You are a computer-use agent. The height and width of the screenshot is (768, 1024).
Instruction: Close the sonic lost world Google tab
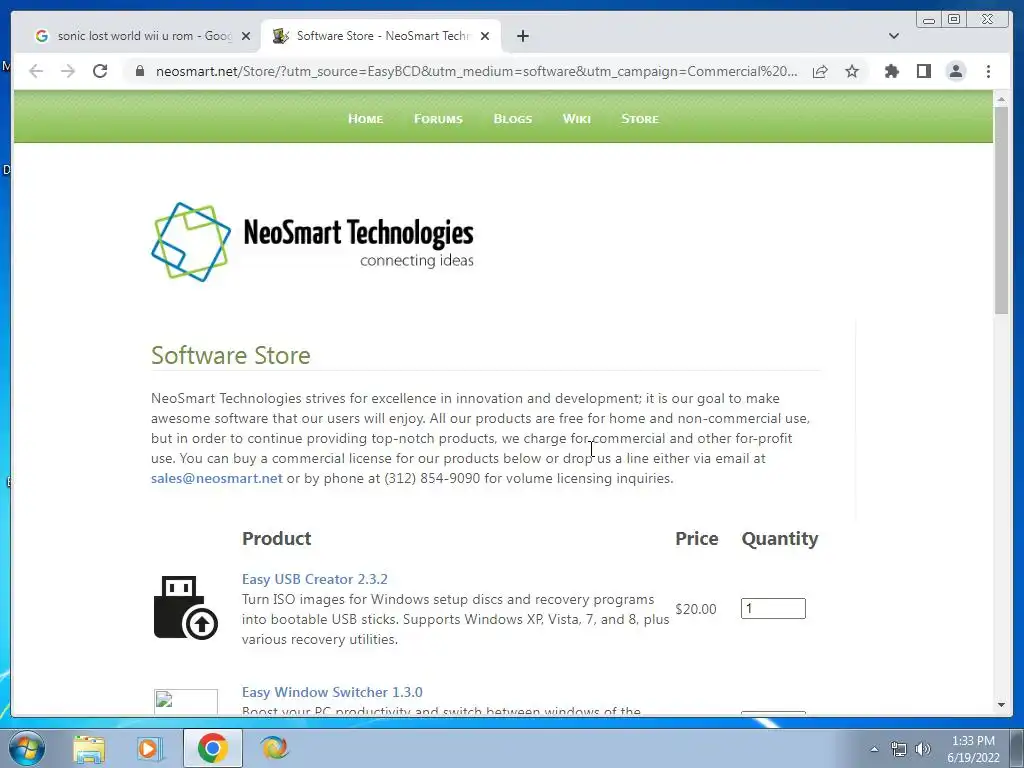[246, 36]
